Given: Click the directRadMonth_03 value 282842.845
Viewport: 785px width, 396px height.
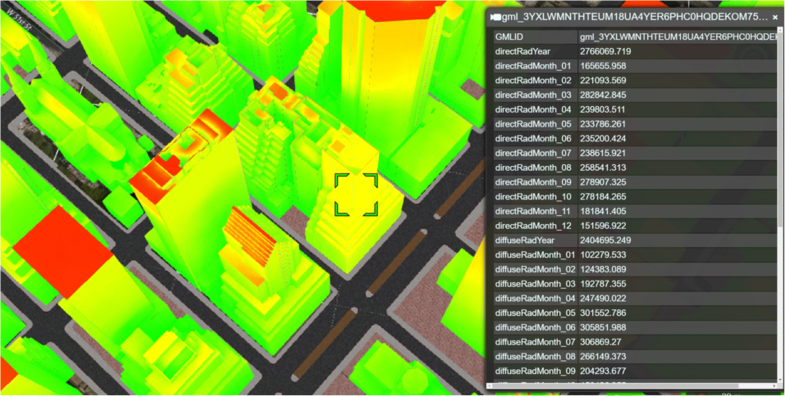Looking at the screenshot, I should (603, 95).
